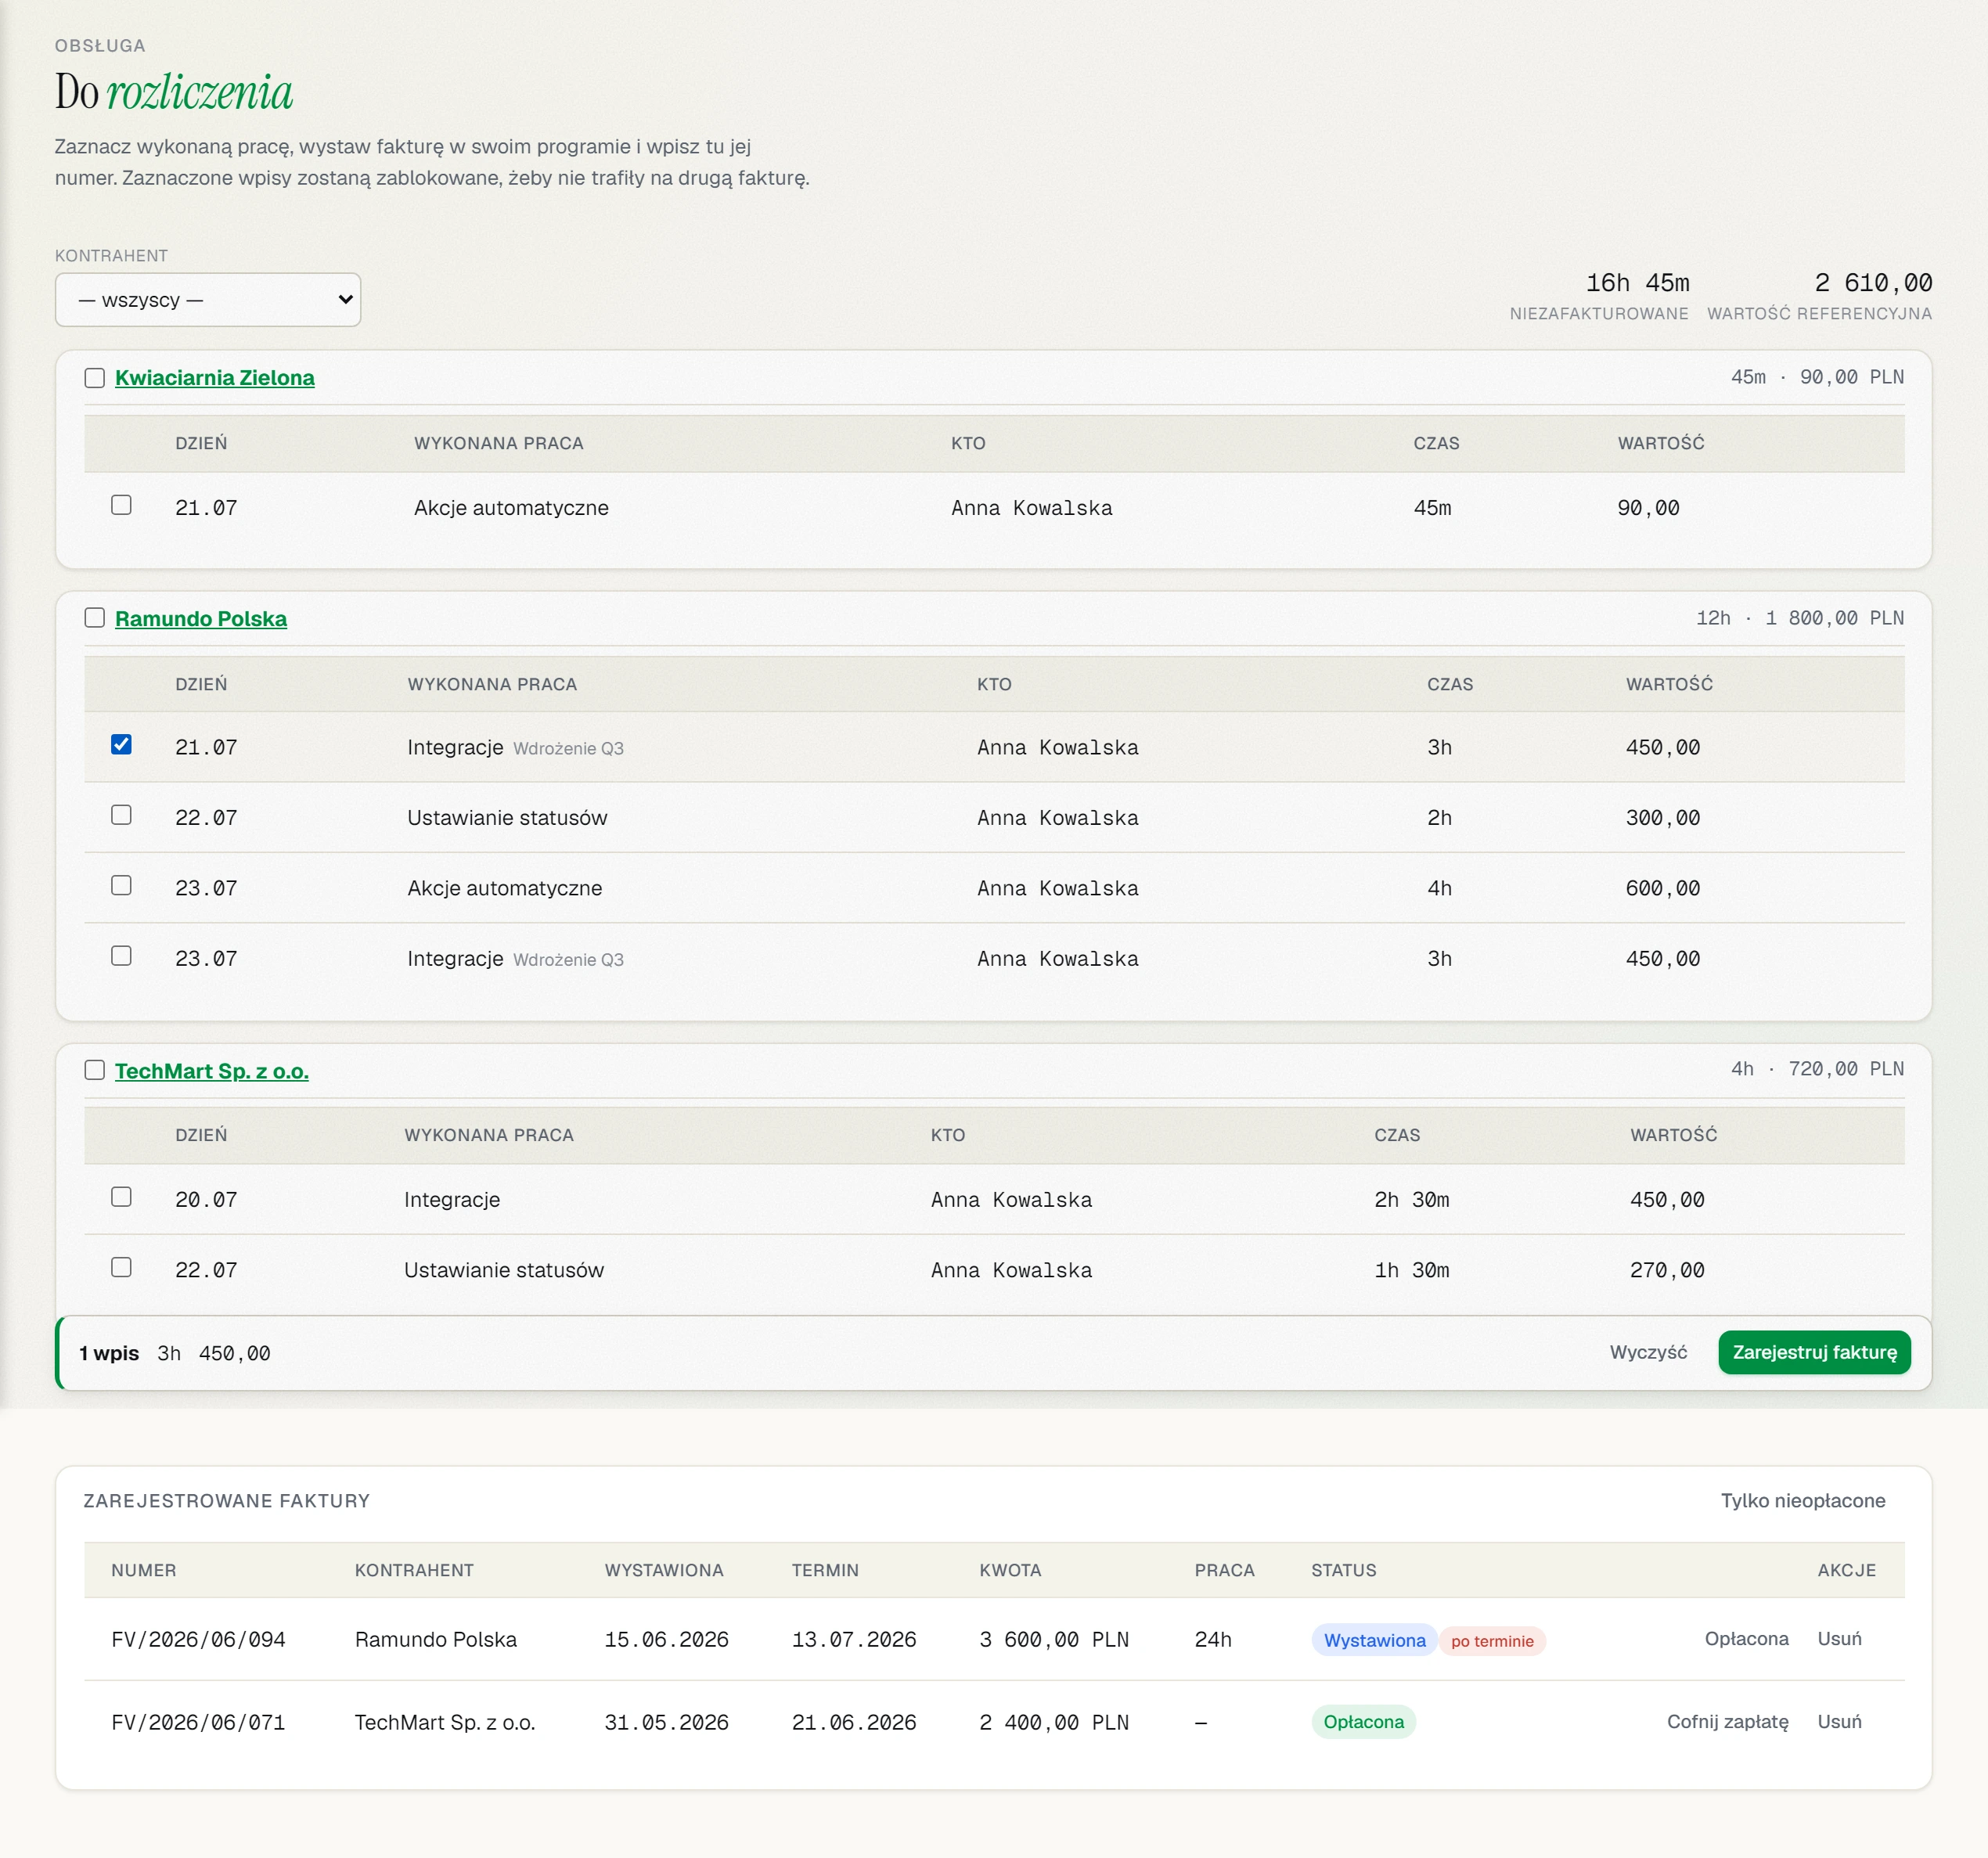Click the 600,00 value in Ramundo Polska table
Screen dimensions: 1988x1858
click(1662, 888)
